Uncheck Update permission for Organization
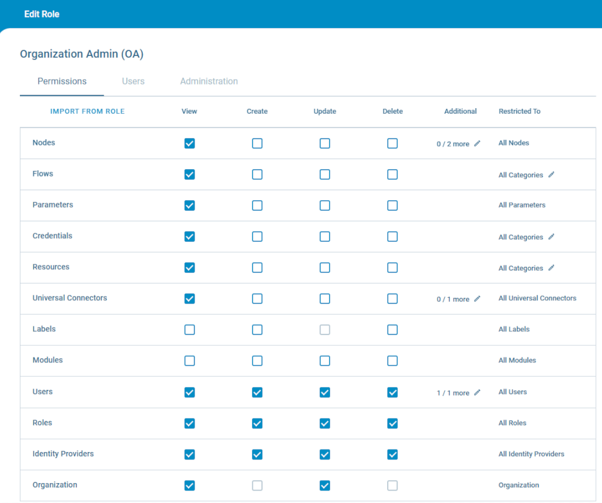 [x=324, y=486]
